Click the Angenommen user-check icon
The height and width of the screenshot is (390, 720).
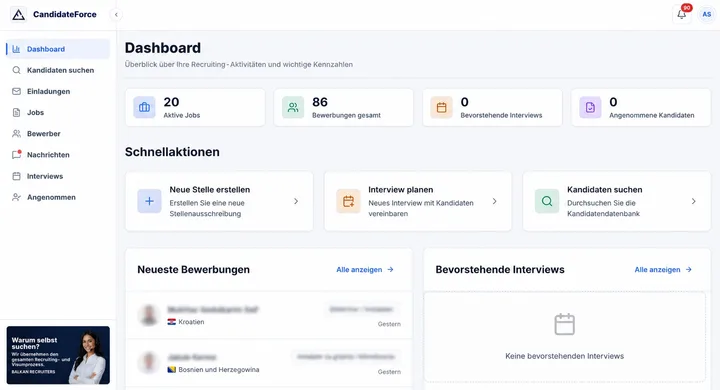point(17,197)
